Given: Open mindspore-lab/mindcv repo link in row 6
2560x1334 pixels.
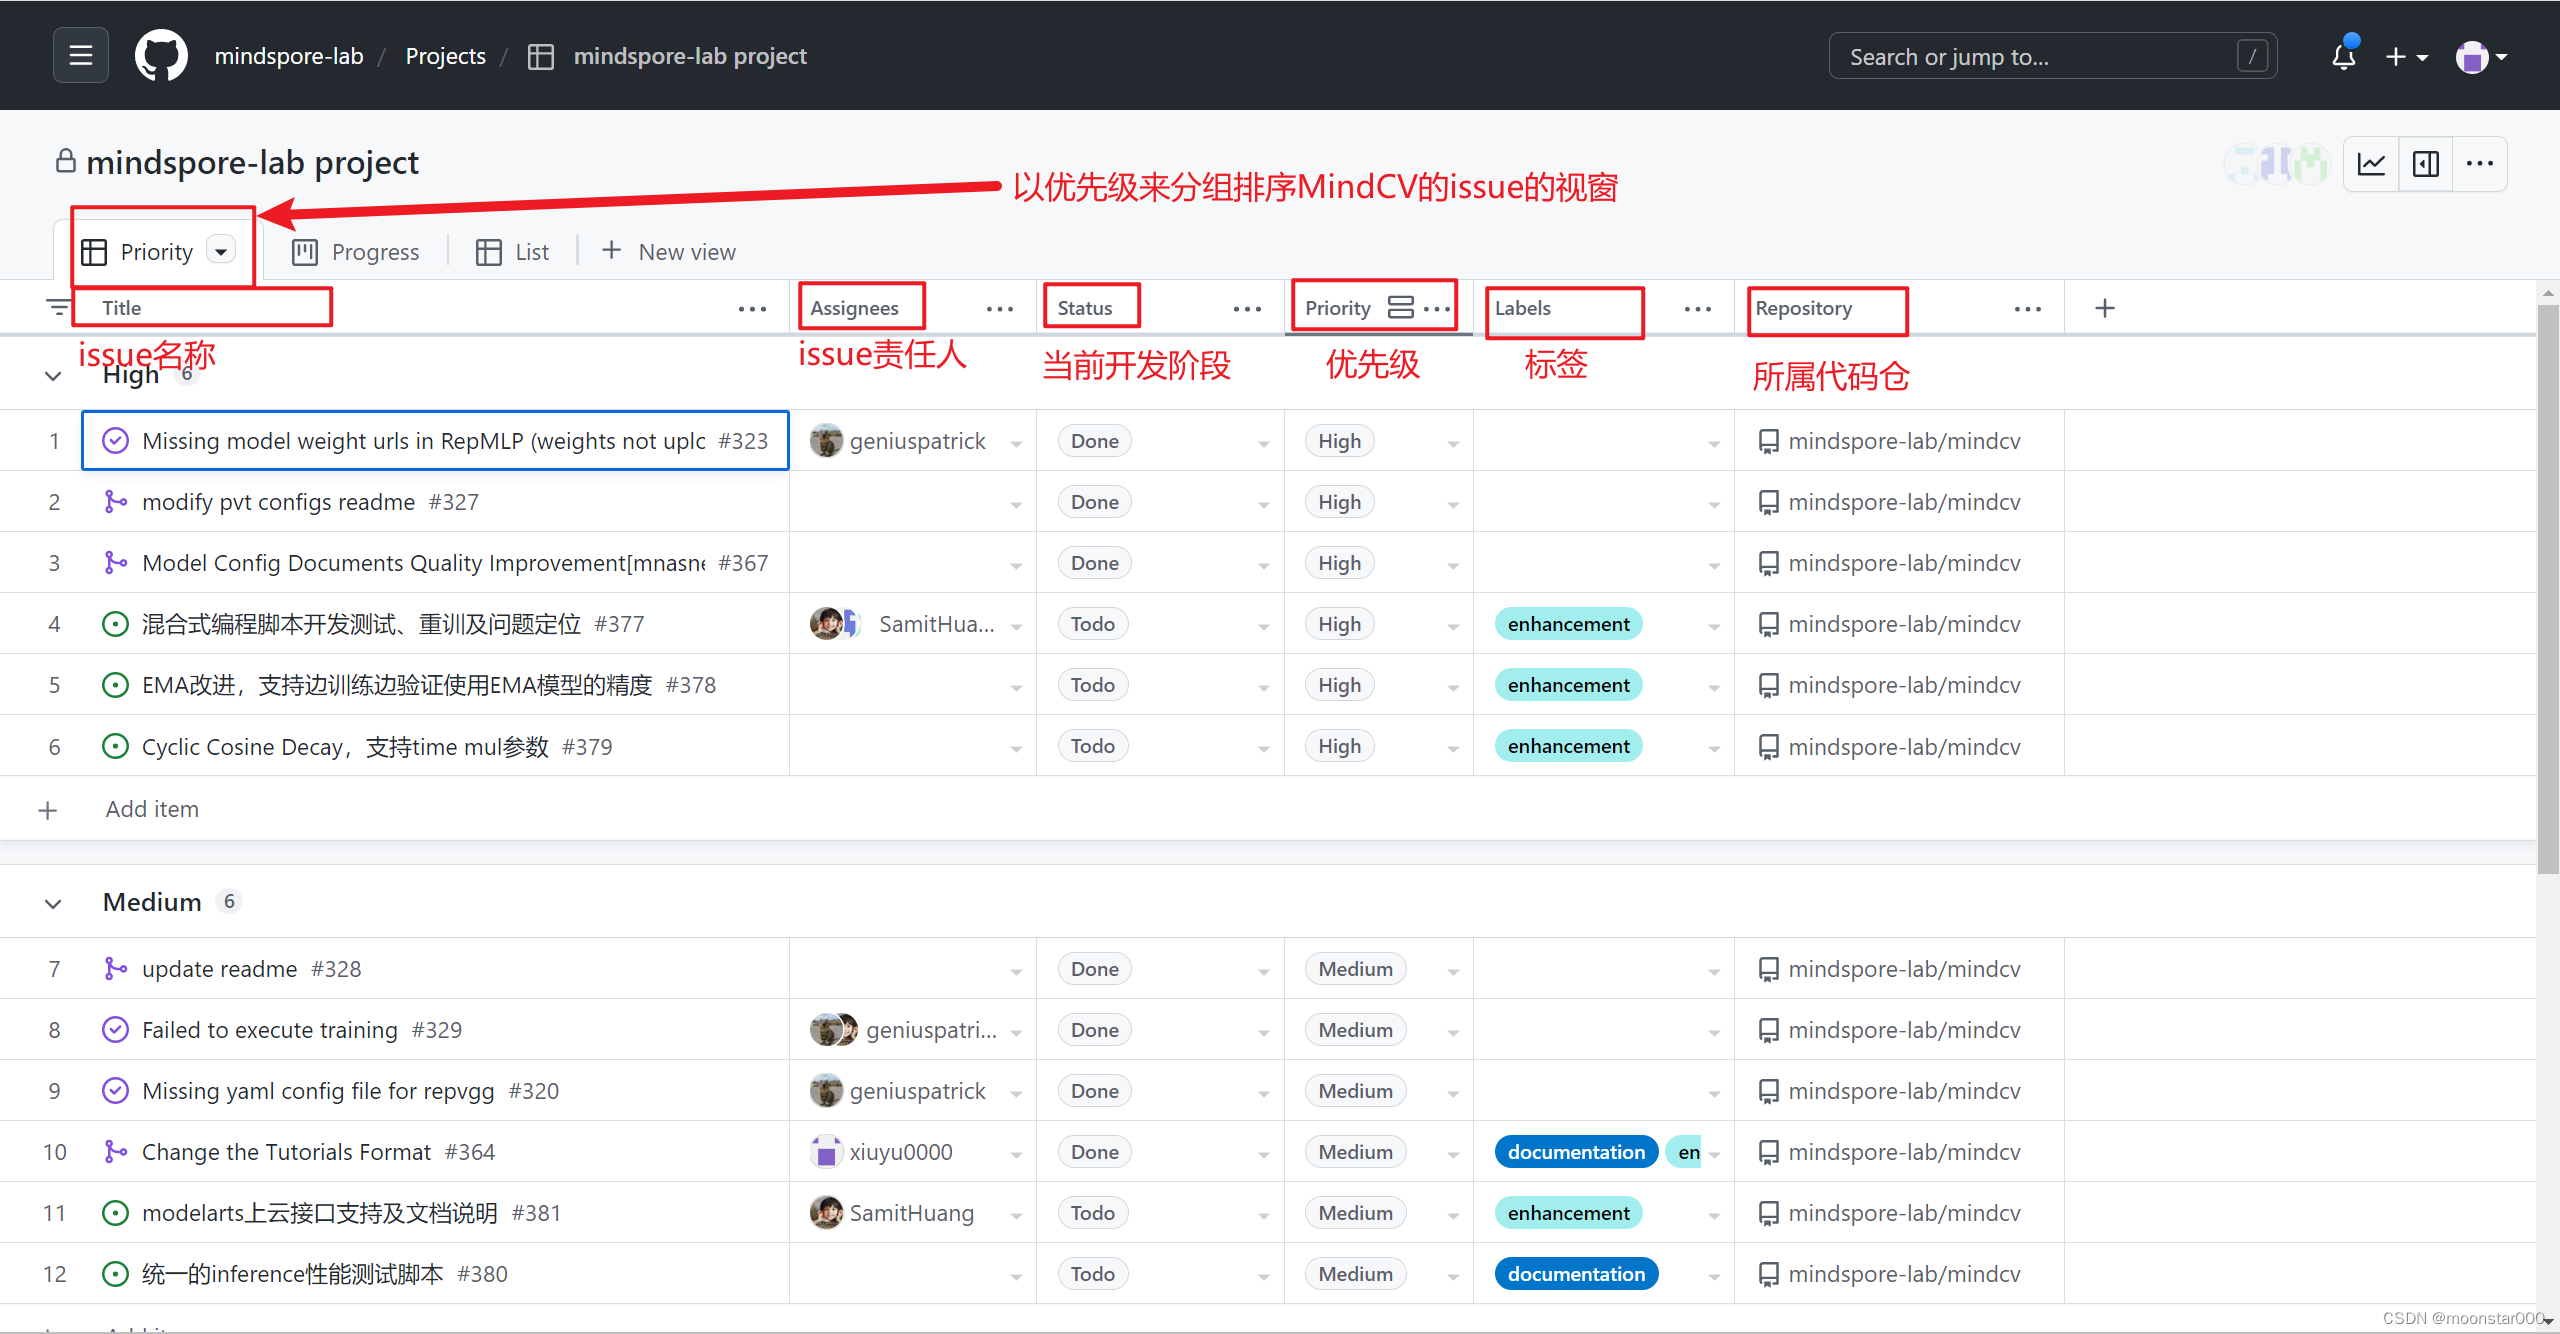Looking at the screenshot, I should [x=1904, y=747].
